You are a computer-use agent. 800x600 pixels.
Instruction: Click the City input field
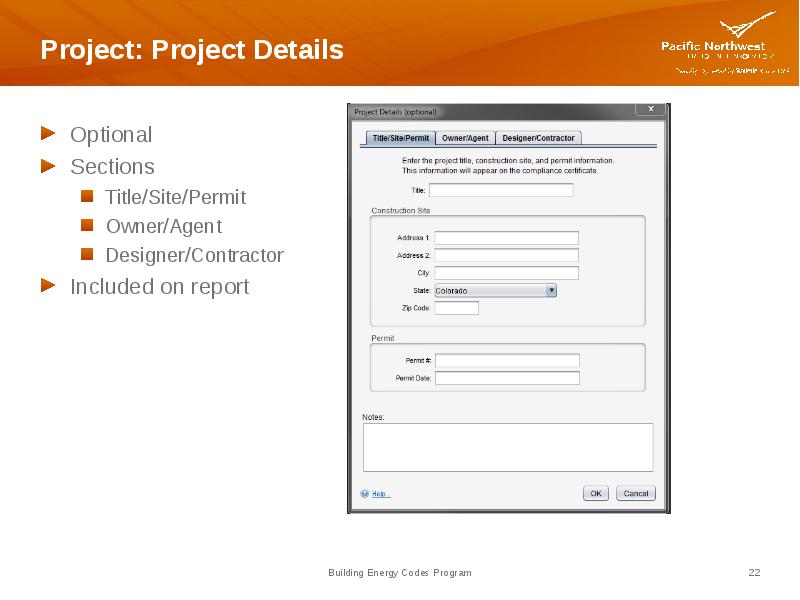pyautogui.click(x=507, y=273)
